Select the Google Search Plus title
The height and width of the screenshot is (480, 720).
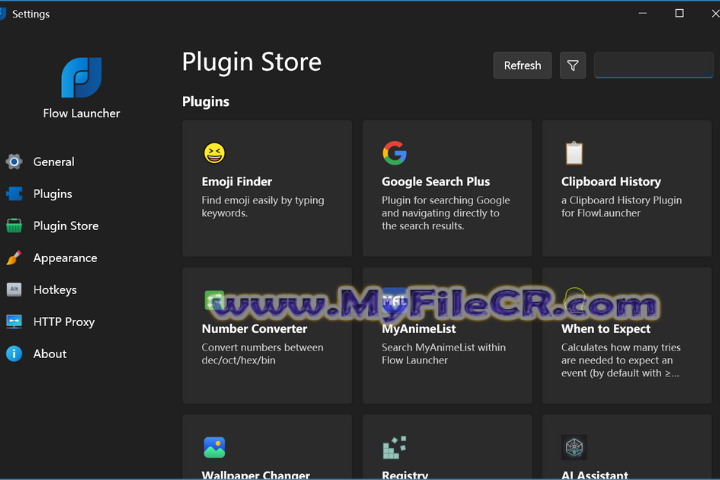click(436, 181)
